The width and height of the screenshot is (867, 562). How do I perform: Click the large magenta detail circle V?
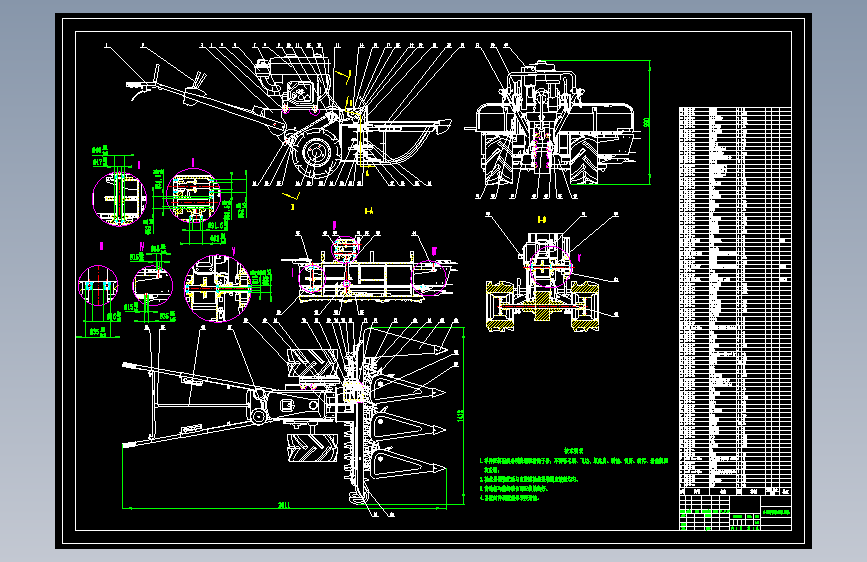[217, 288]
